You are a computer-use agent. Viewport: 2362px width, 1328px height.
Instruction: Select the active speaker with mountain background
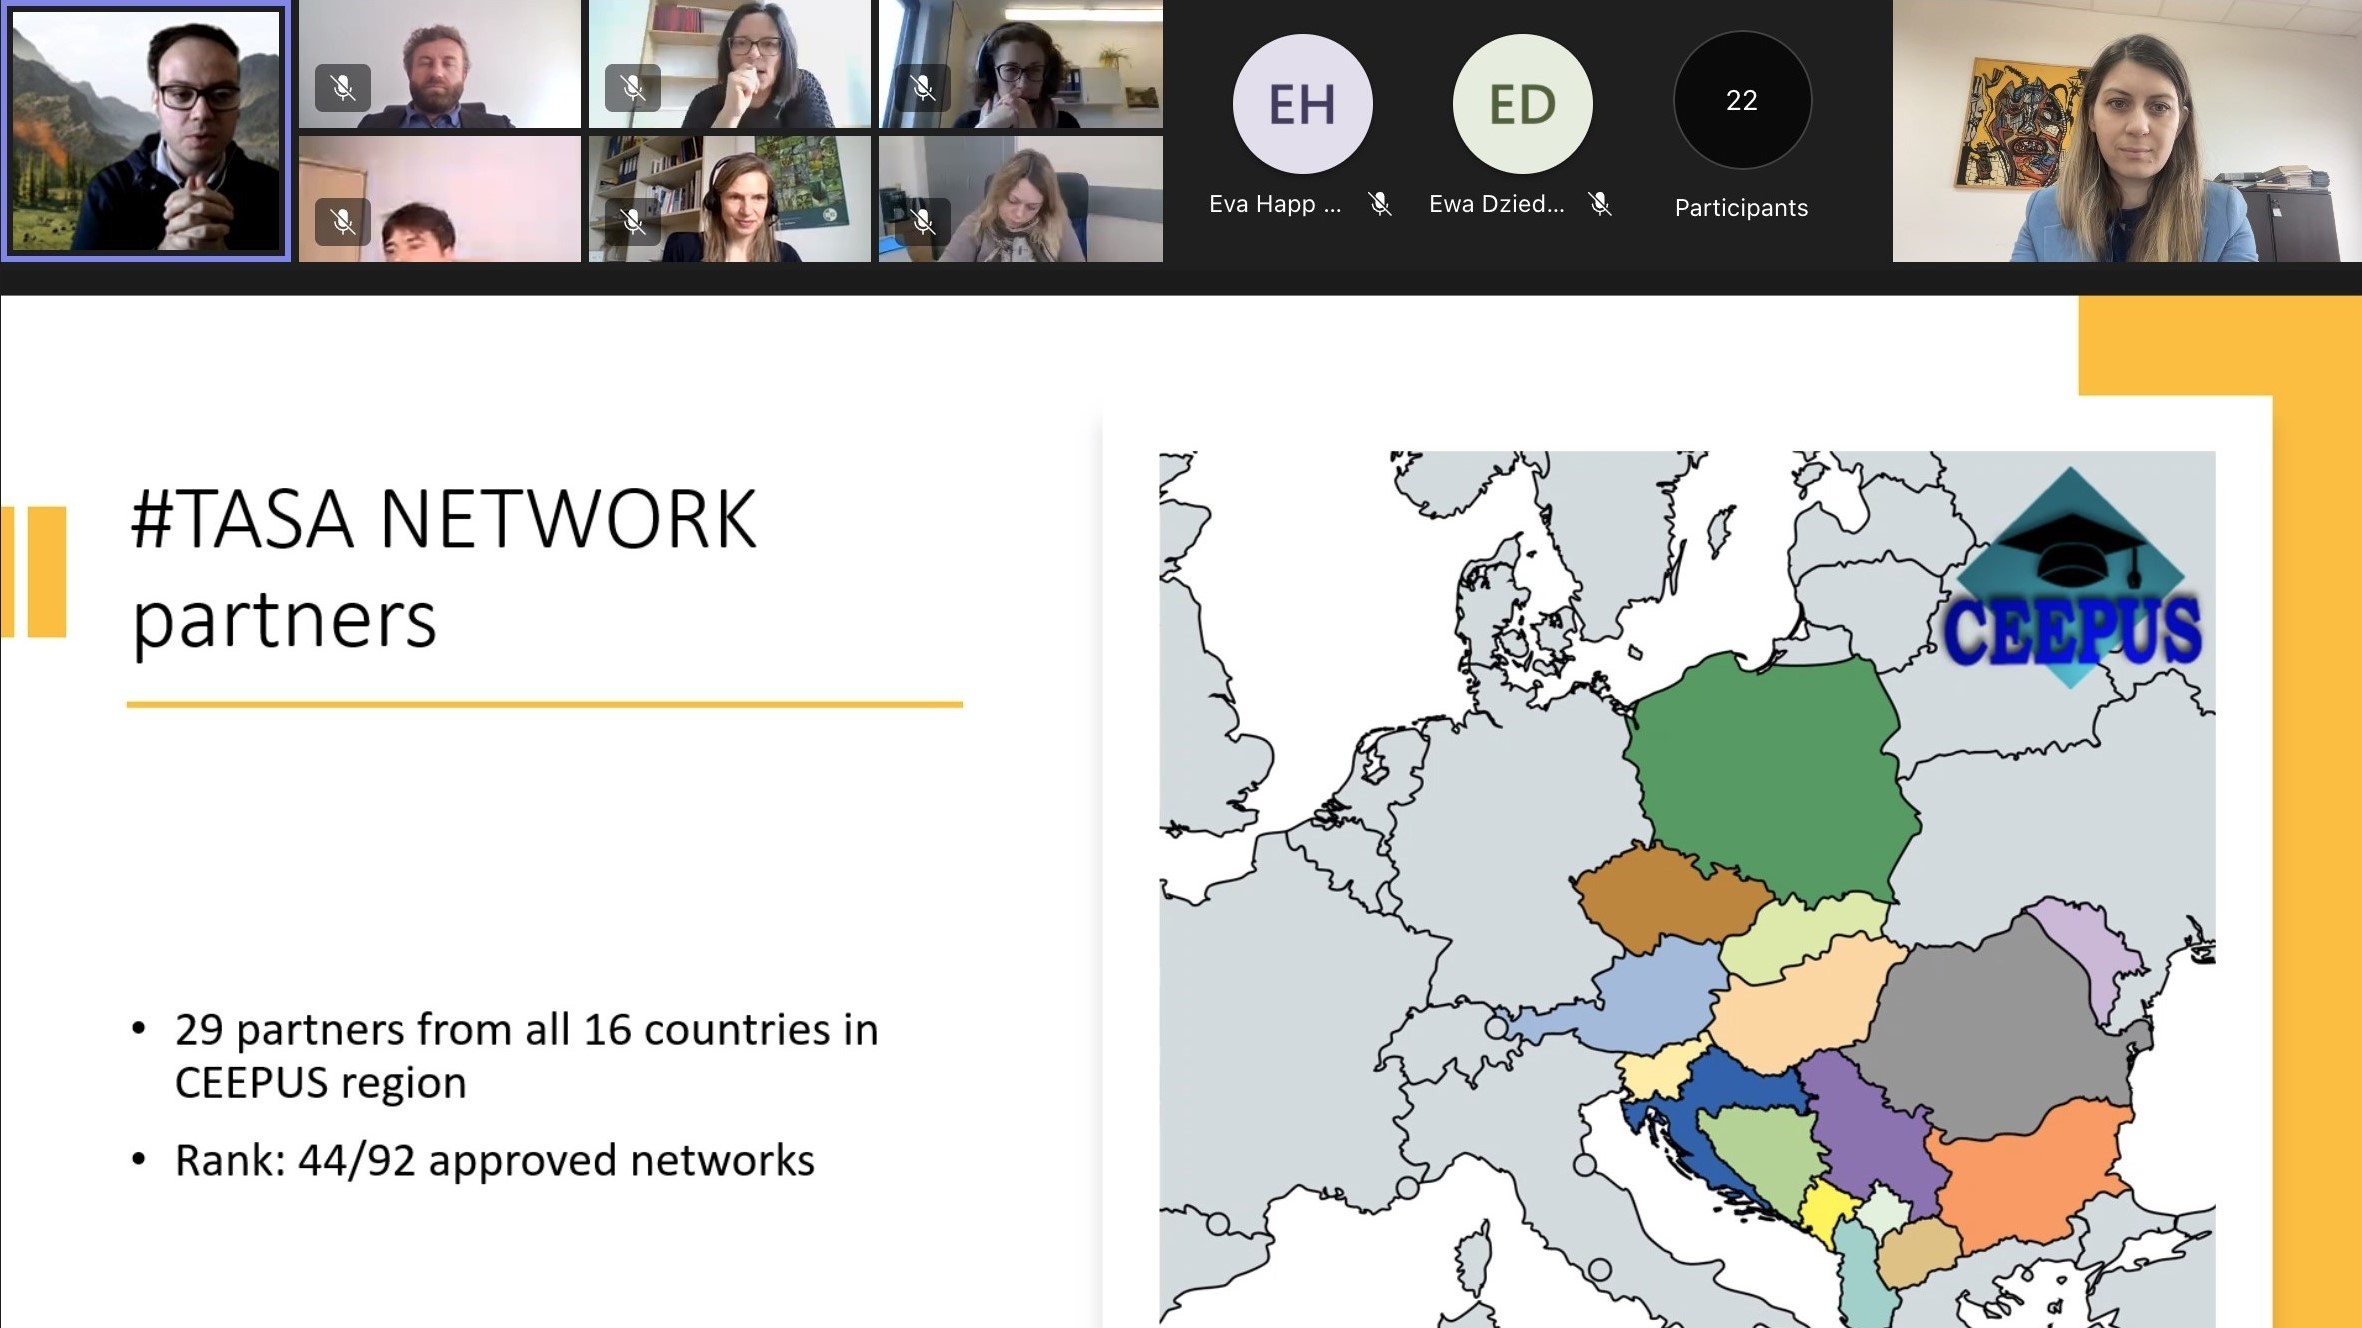(x=146, y=131)
